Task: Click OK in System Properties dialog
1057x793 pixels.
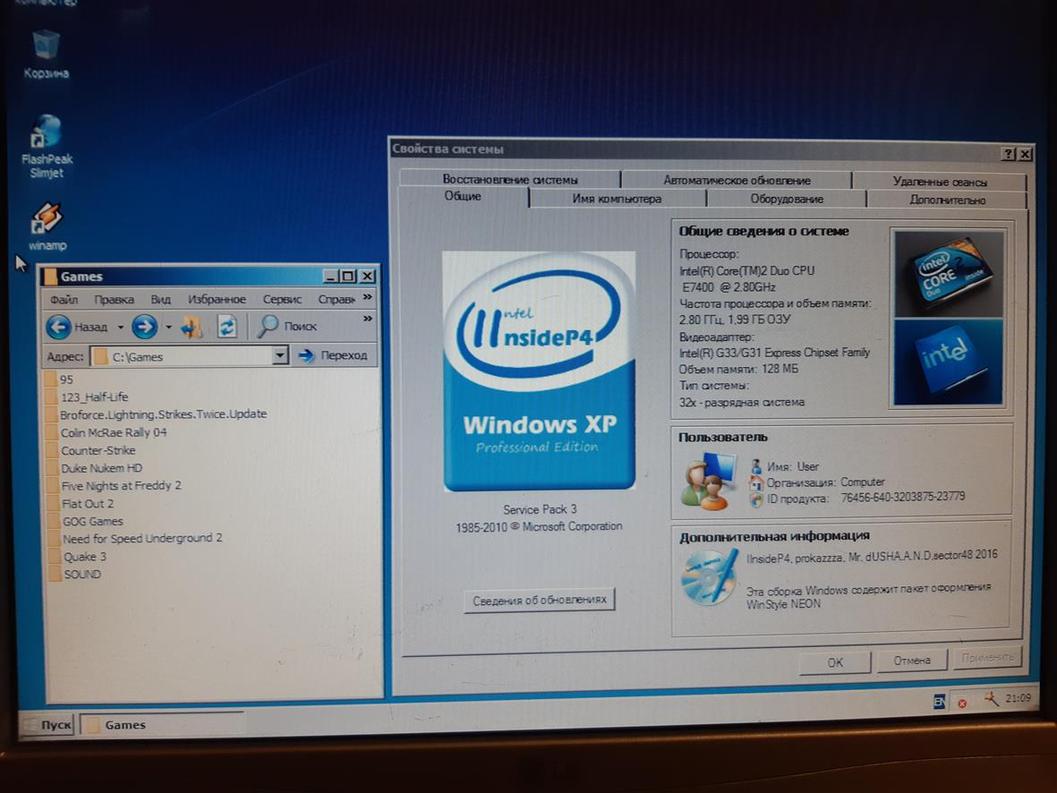Action: pos(835,662)
